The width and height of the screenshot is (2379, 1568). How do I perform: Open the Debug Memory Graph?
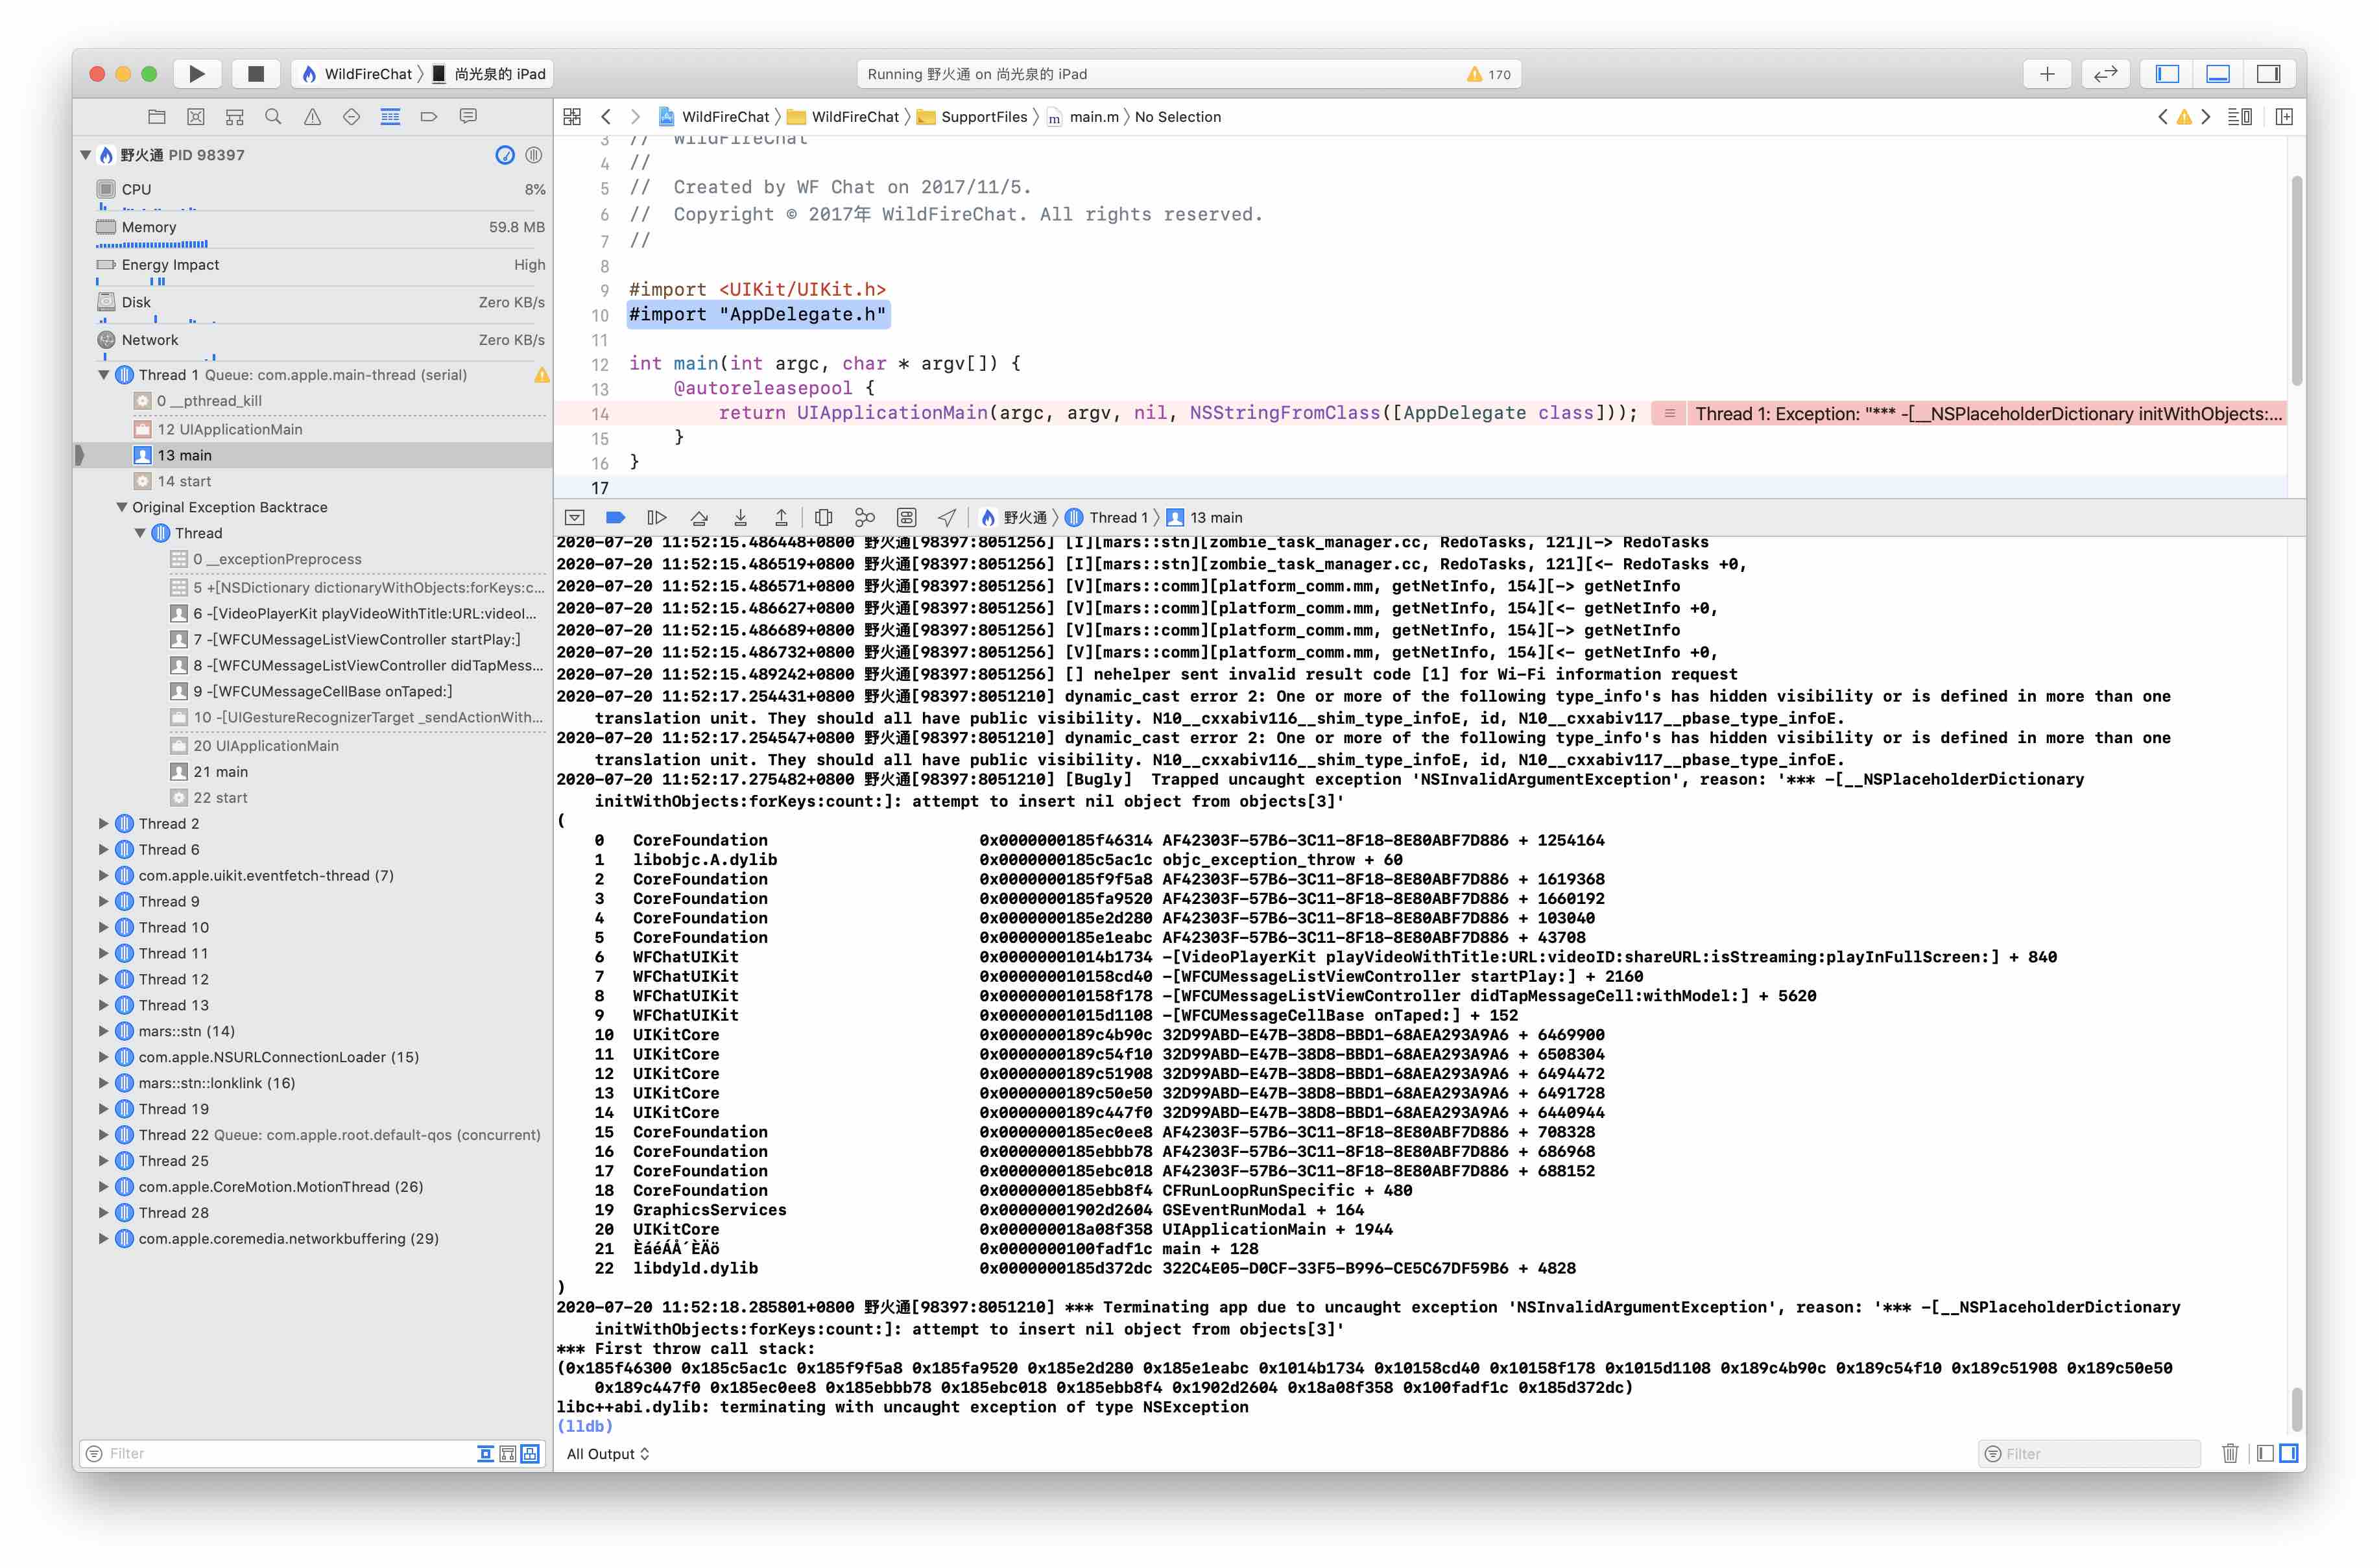click(x=865, y=517)
